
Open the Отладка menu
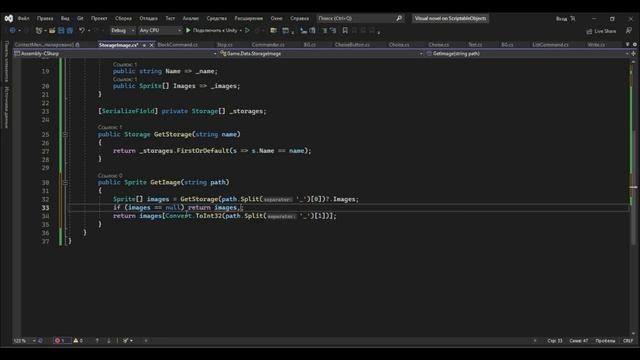tap(149, 18)
